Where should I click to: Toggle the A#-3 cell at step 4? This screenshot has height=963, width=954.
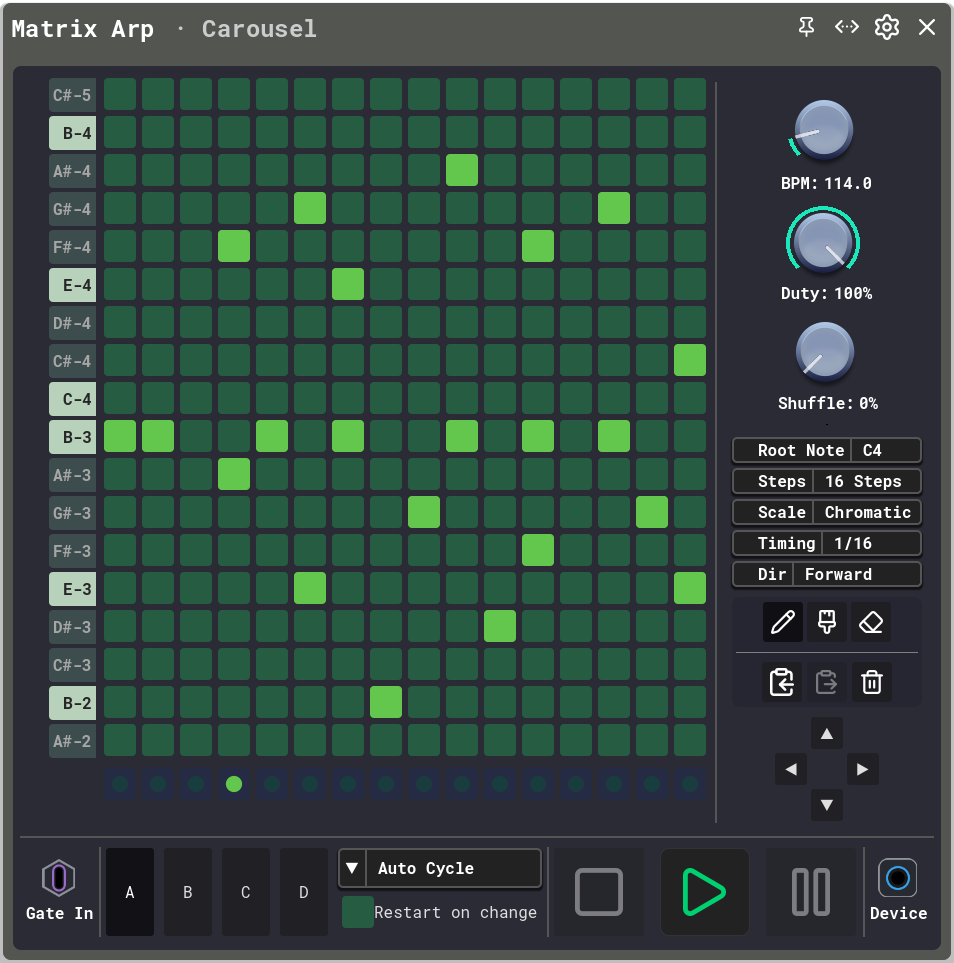[234, 474]
